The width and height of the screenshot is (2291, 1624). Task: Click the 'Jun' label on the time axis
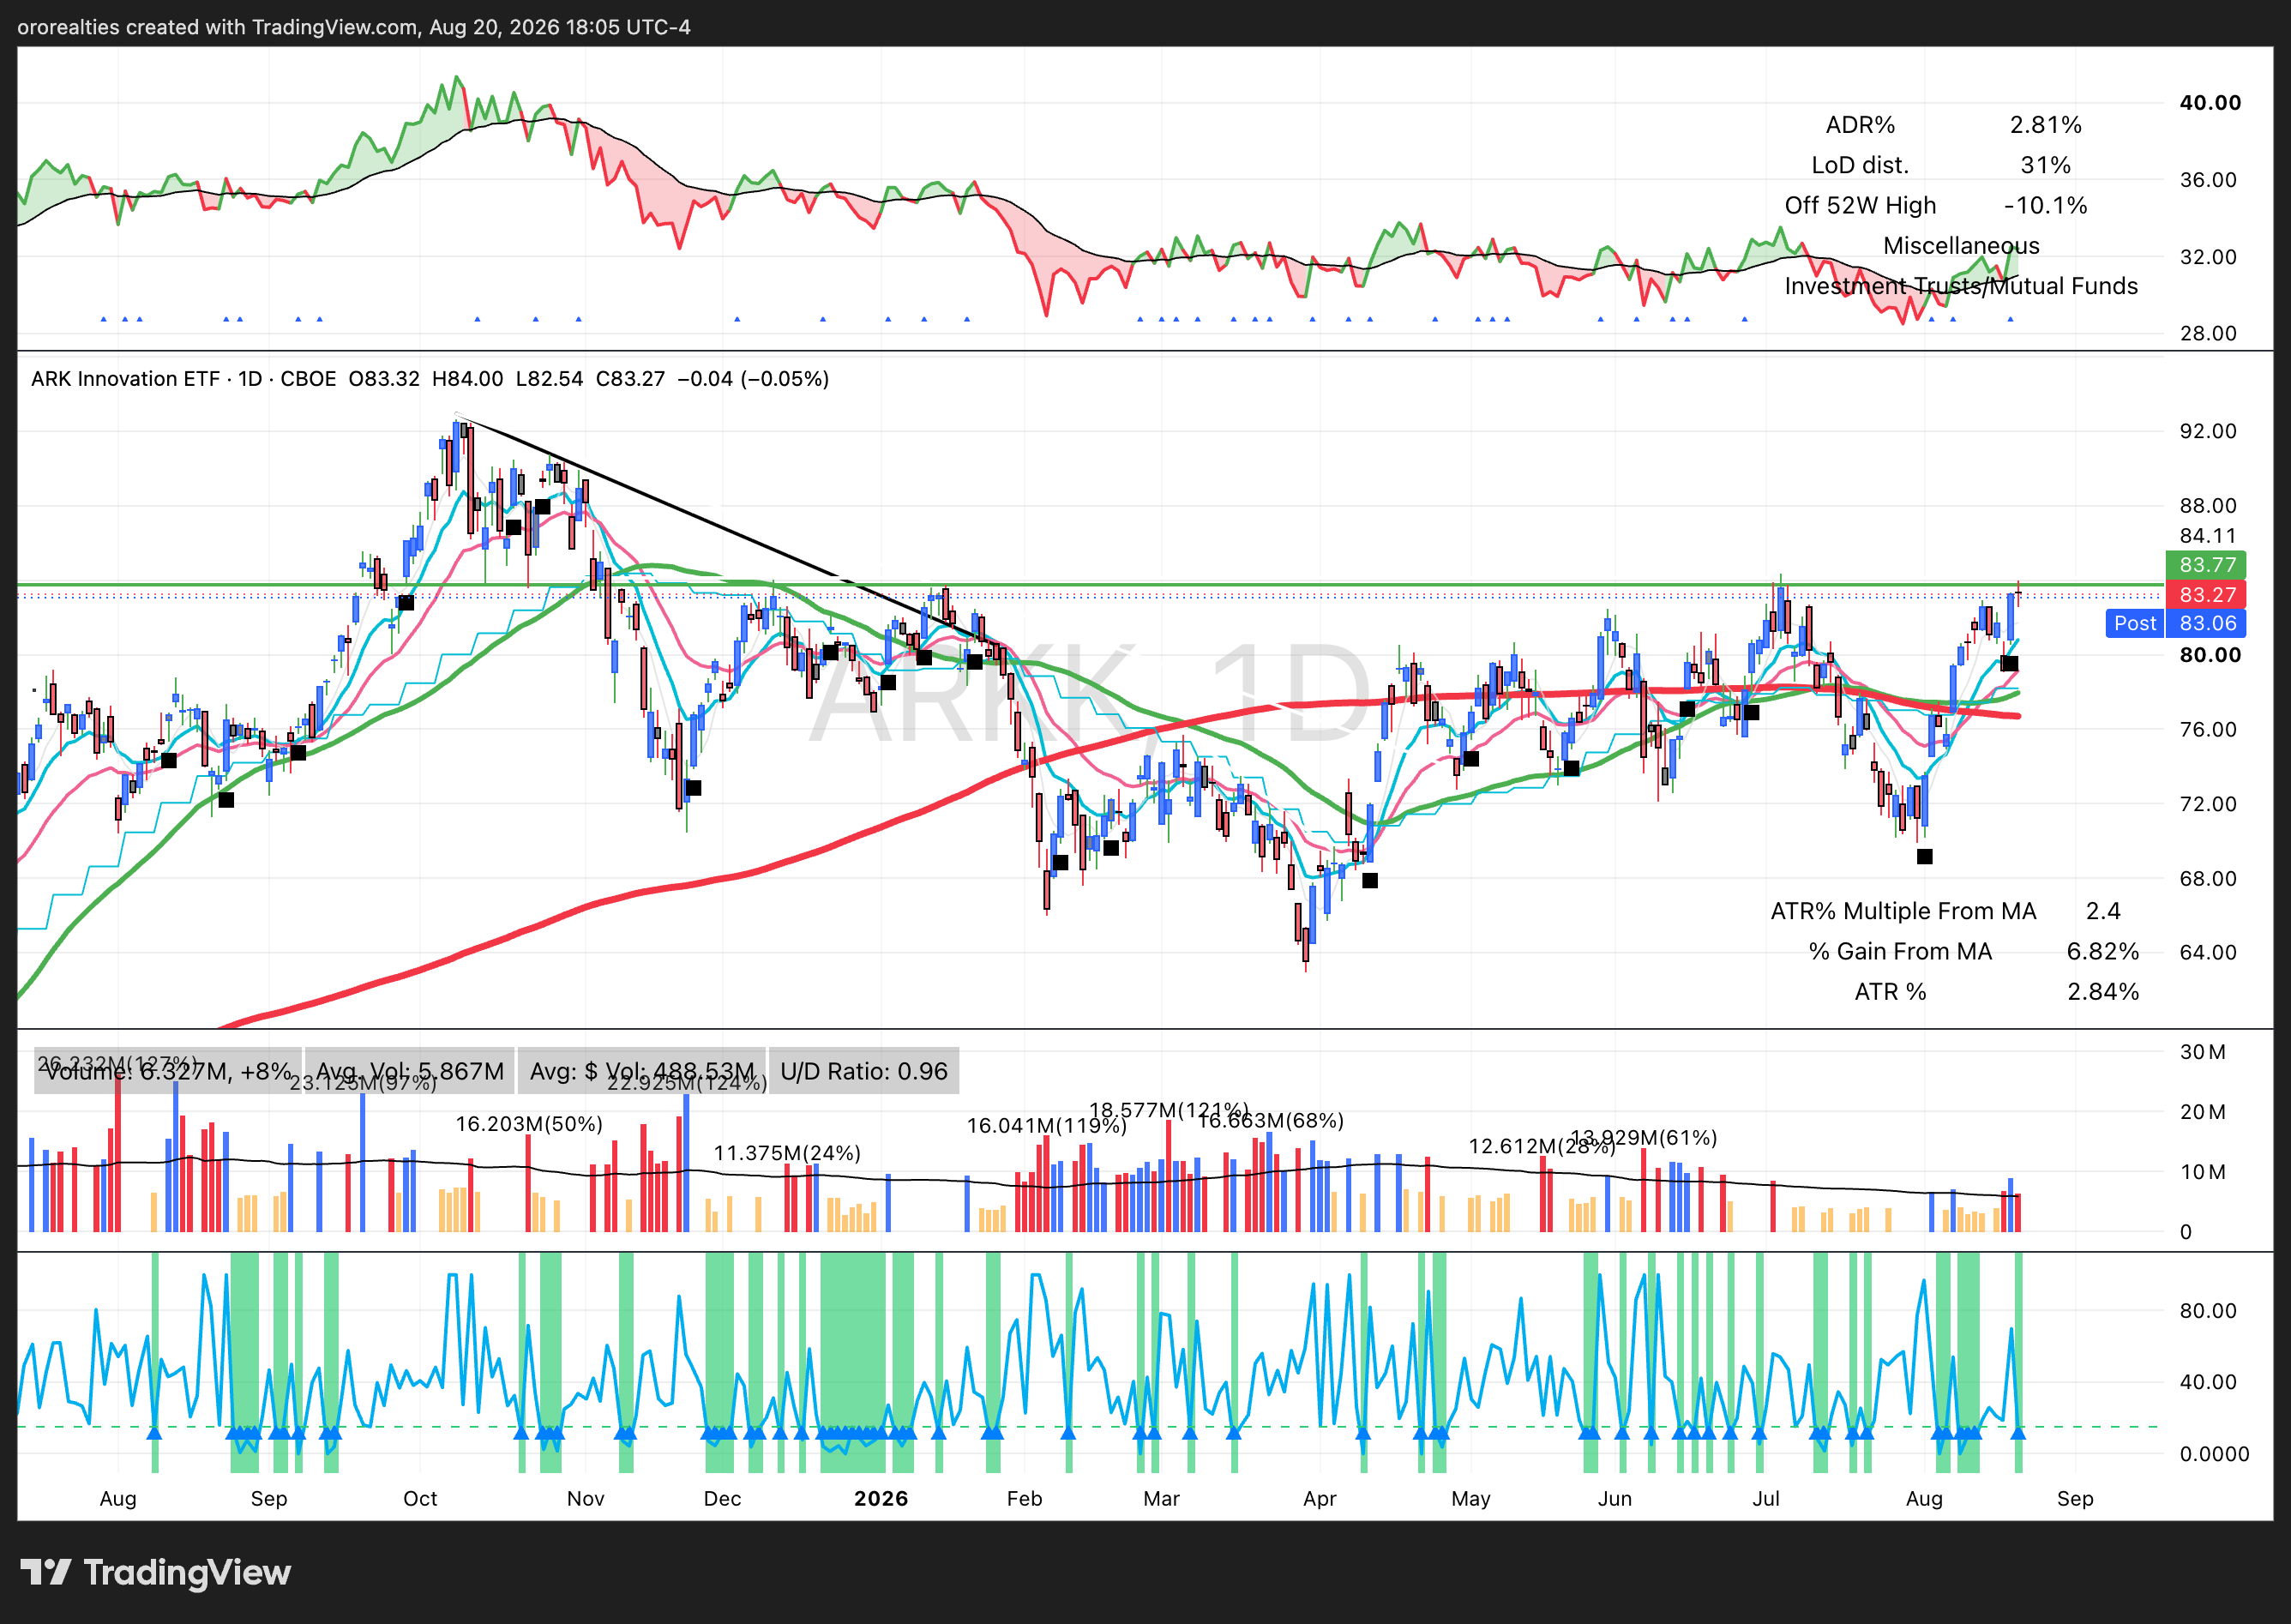tap(1615, 1499)
